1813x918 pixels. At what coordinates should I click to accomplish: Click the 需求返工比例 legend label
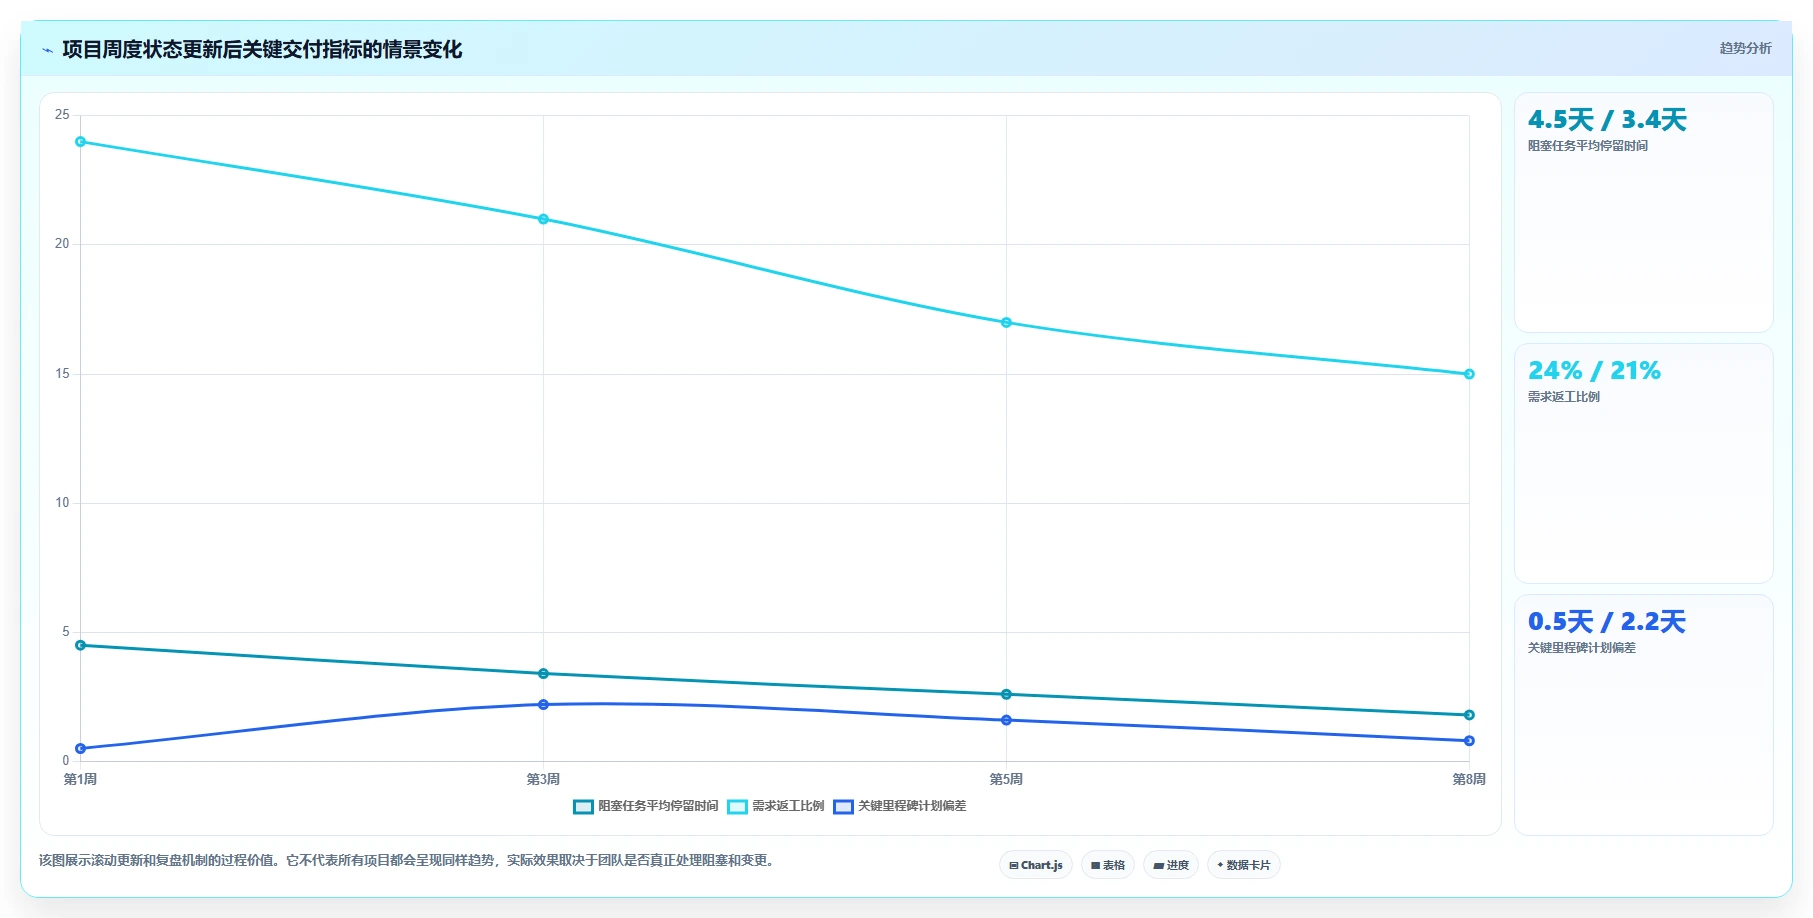tap(788, 806)
